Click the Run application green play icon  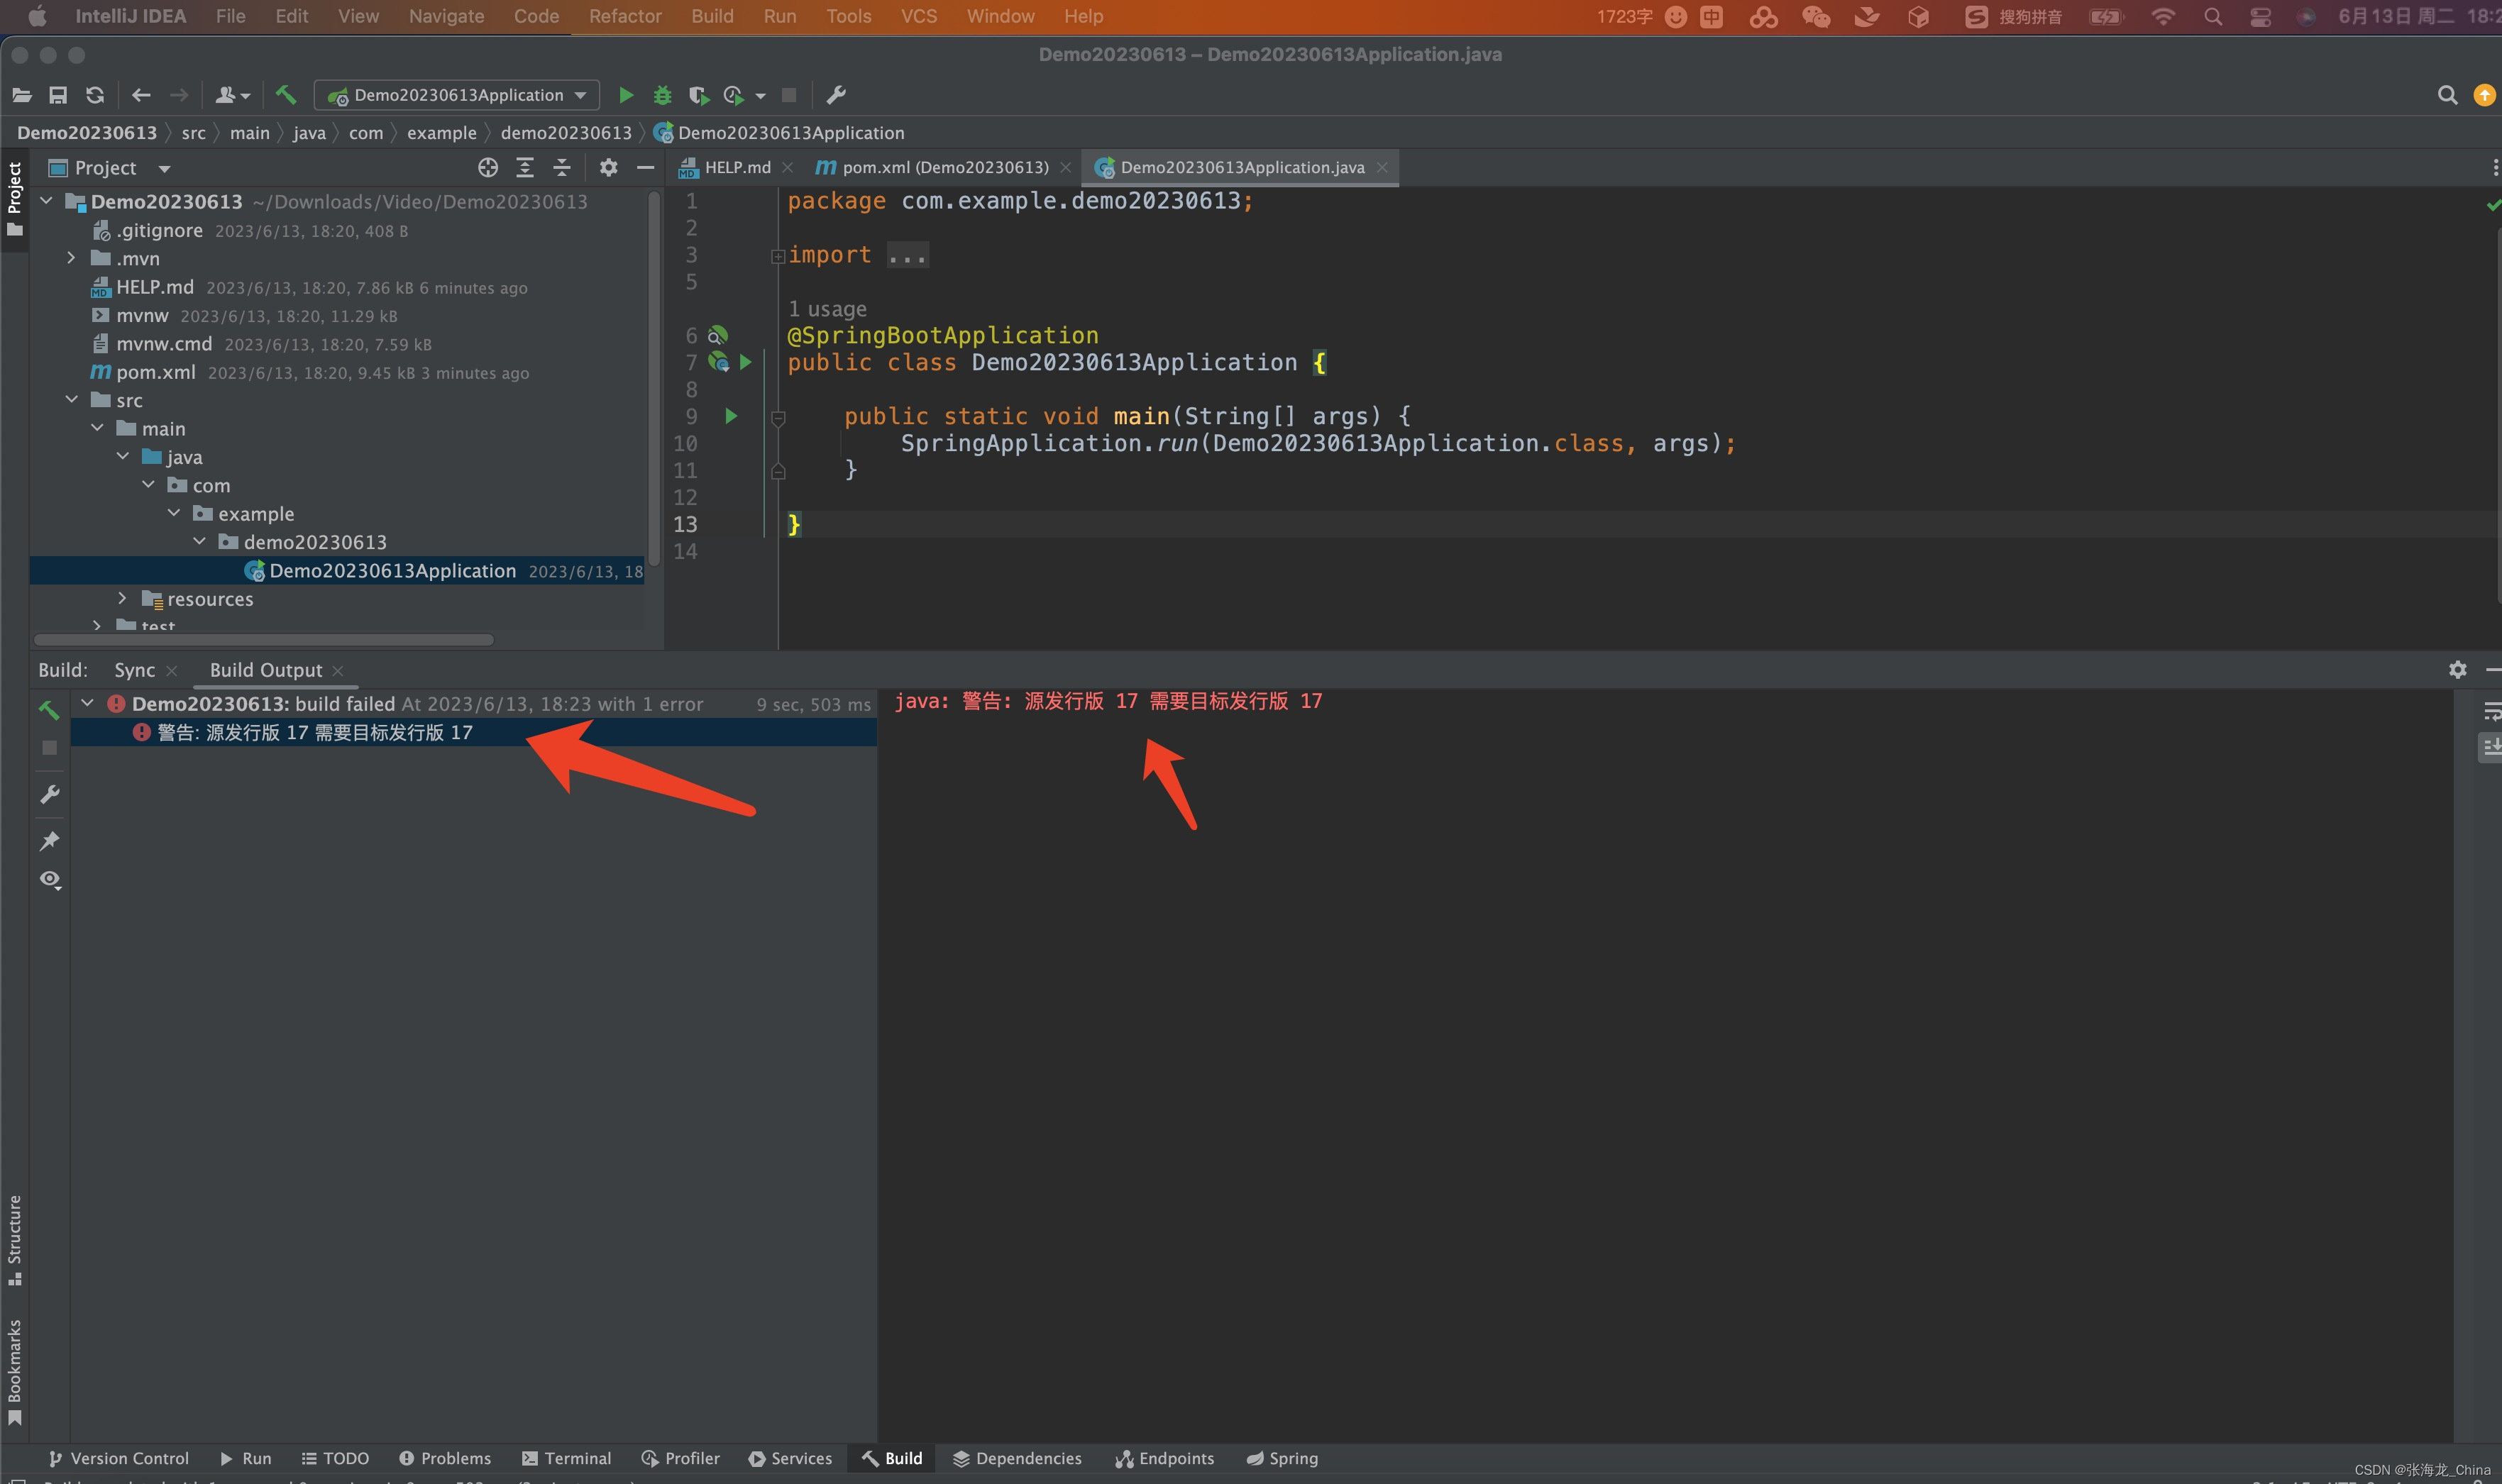coord(626,94)
